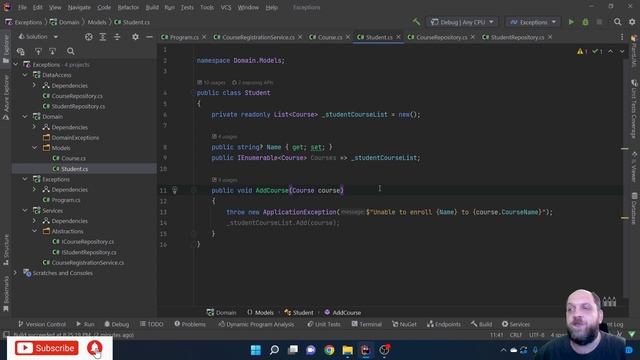The image size is (640, 360).
Task: Click the Student breadcrumb at editor bottom
Action: click(x=299, y=313)
